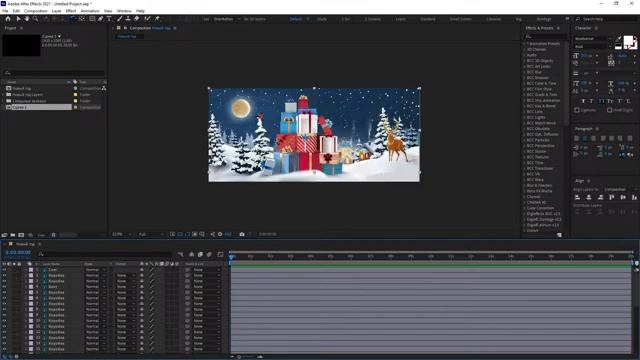
Task: Create a new composition from Project panel
Action: (21, 235)
